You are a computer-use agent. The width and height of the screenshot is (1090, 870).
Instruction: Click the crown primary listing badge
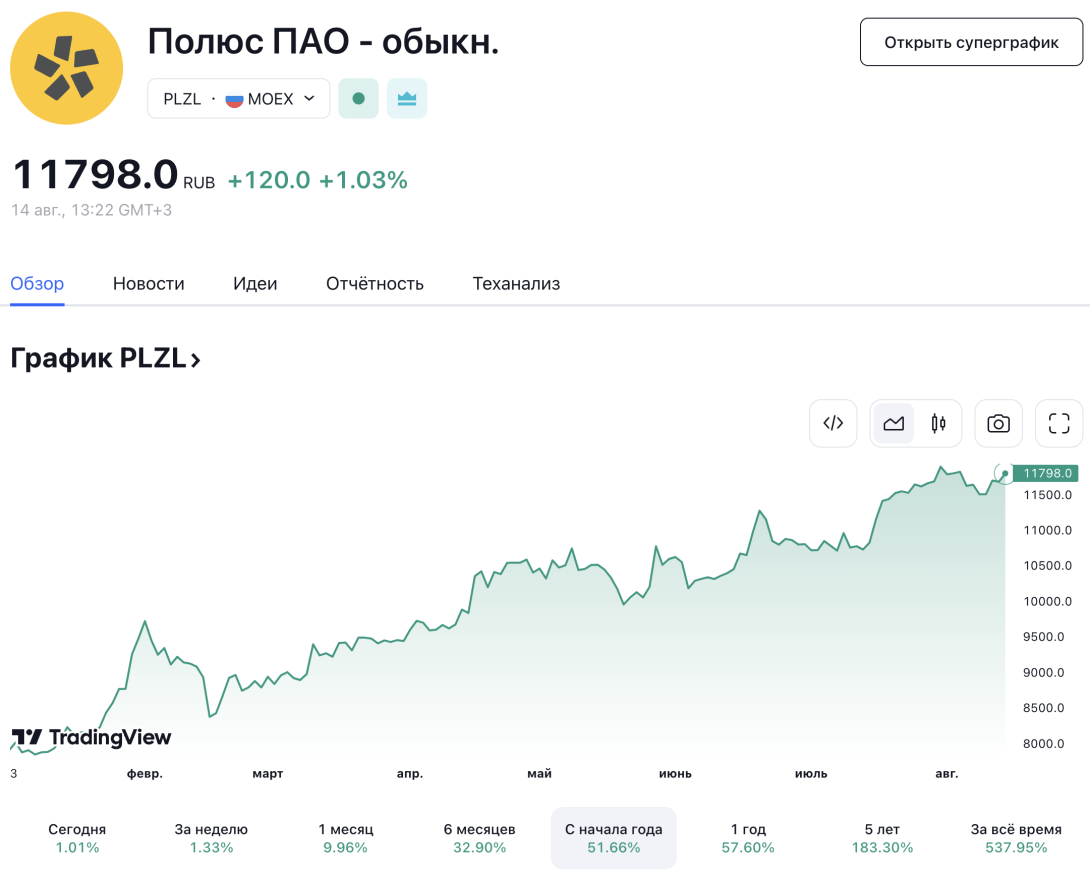(x=407, y=99)
